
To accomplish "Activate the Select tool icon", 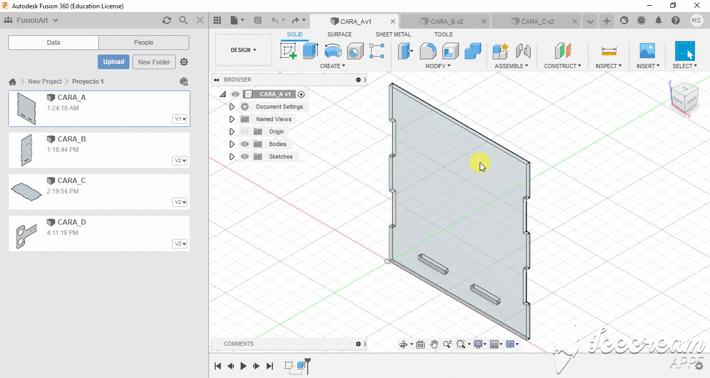I will 684,51.
